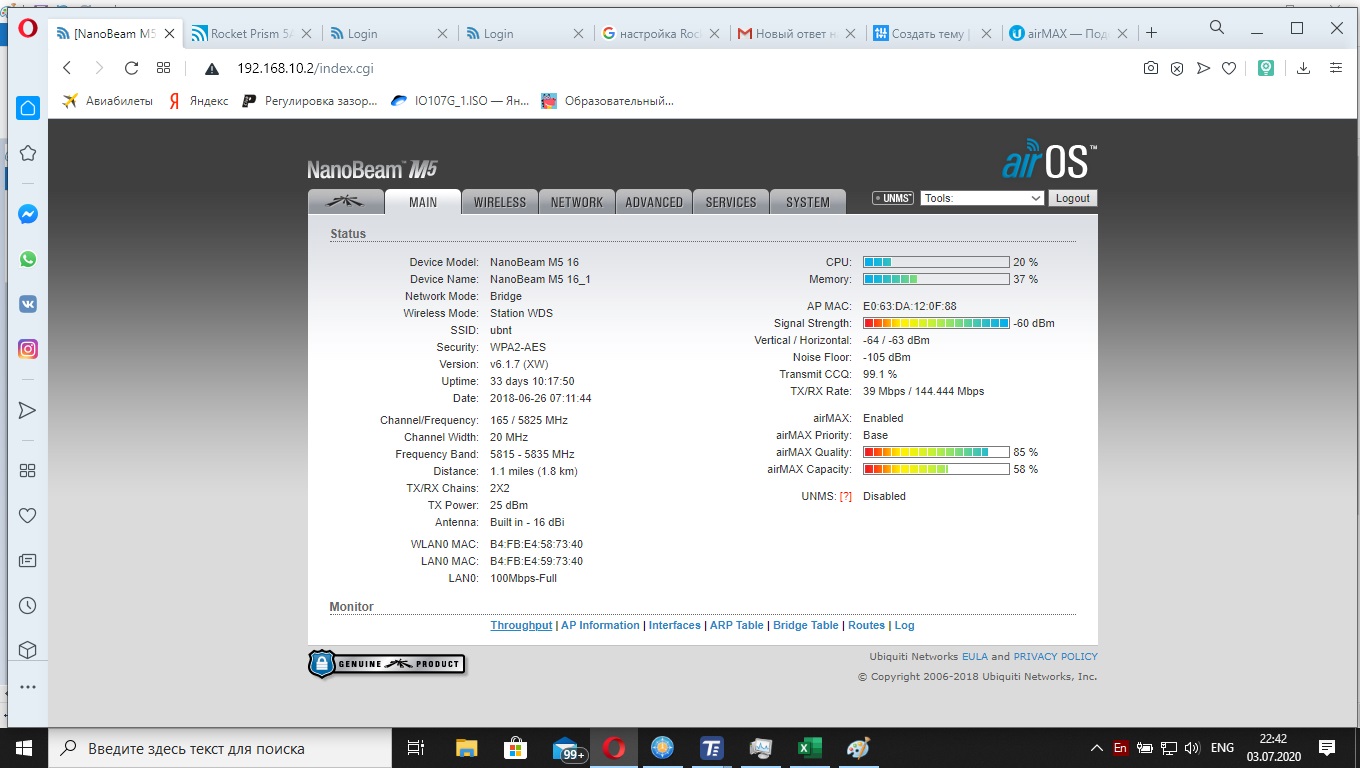Open notification center icon
This screenshot has width=1360, height=768.
tap(1327, 748)
